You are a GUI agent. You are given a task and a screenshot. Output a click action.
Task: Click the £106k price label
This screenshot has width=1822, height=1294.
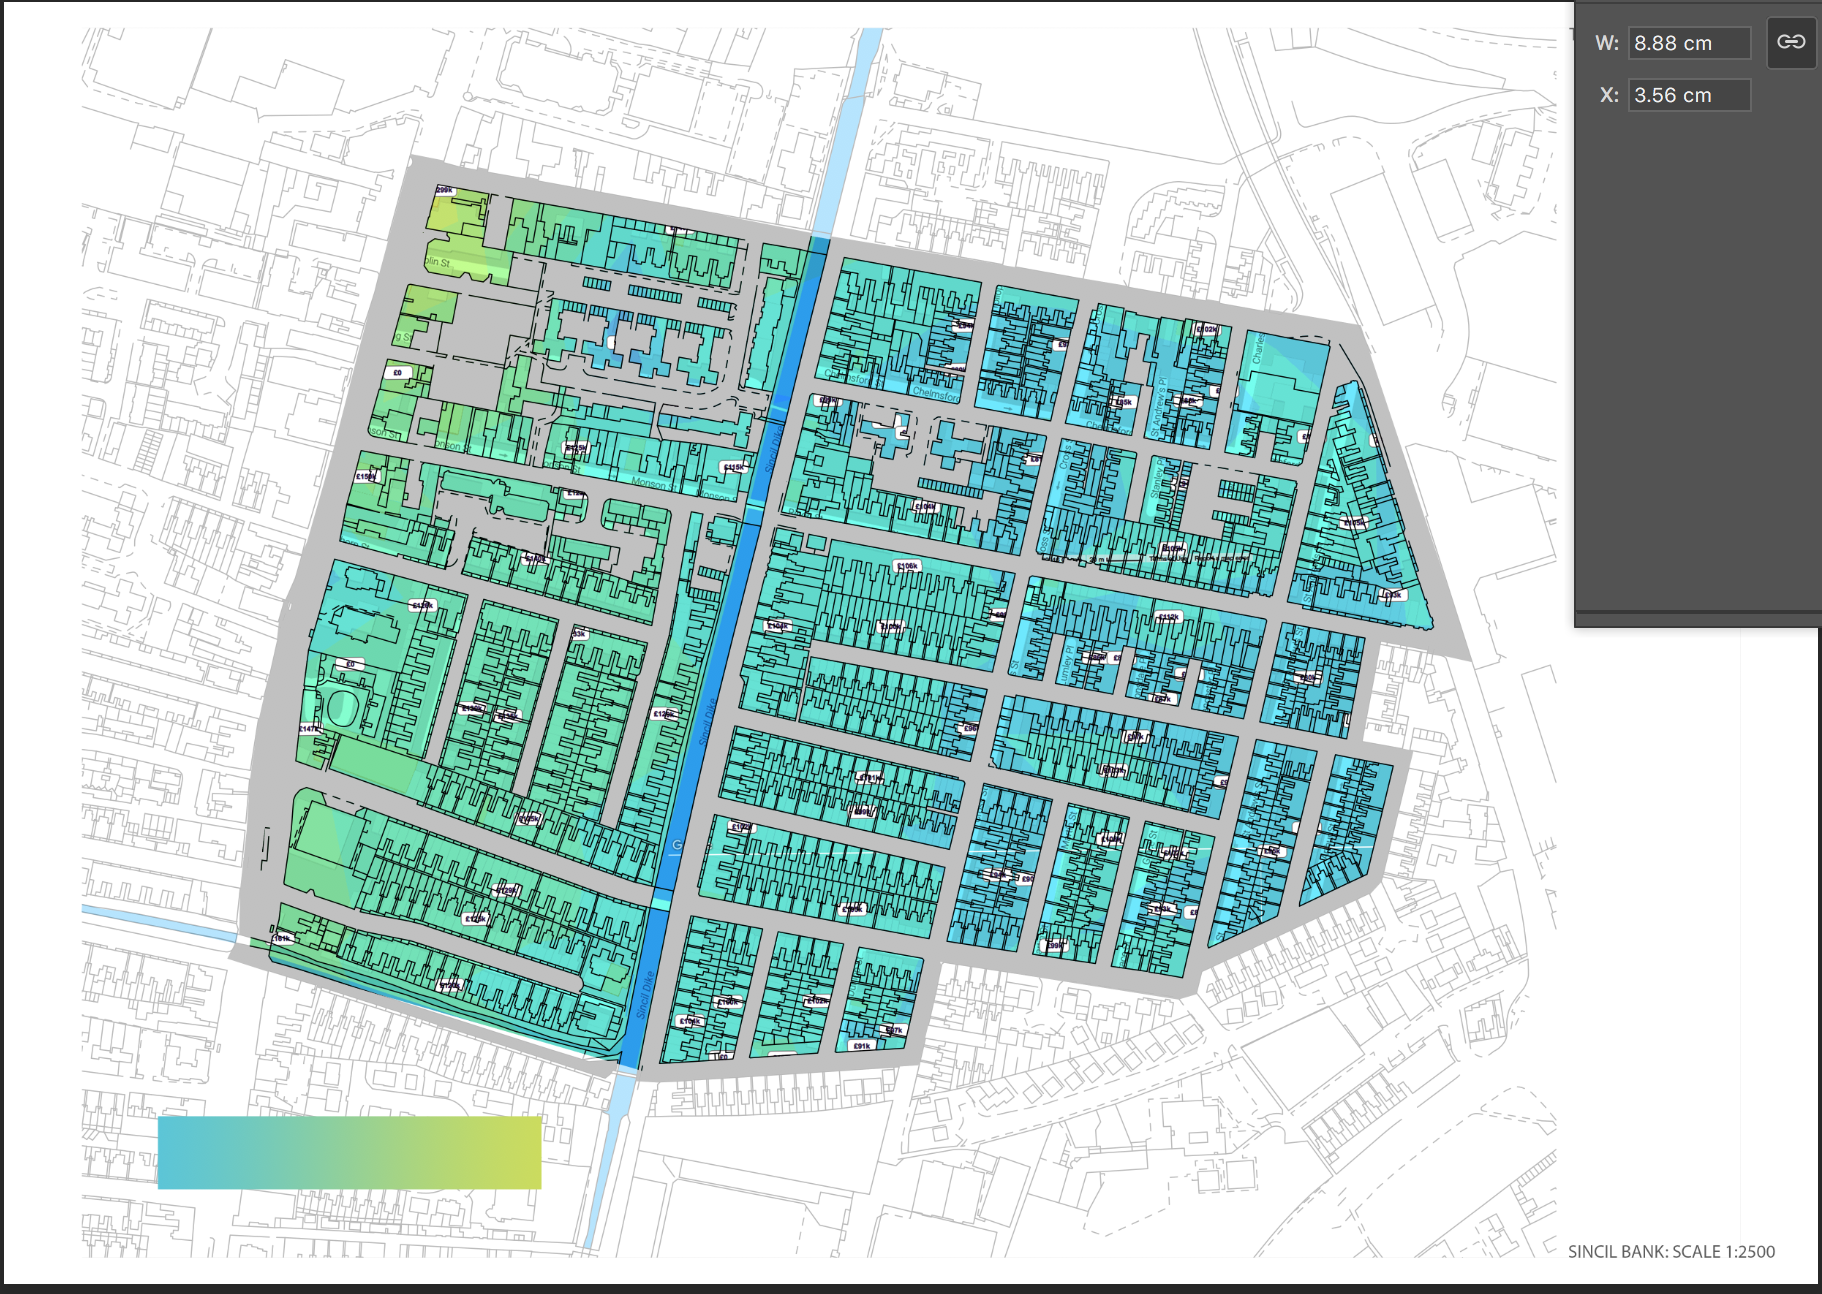[x=907, y=566]
